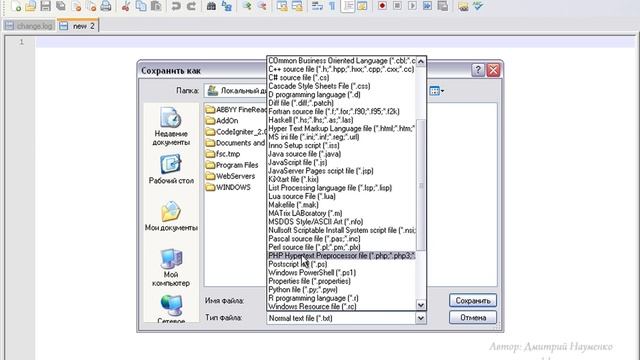Pick Properties file (*.properties) entry
The width and height of the screenshot is (640, 360).
[341, 281]
